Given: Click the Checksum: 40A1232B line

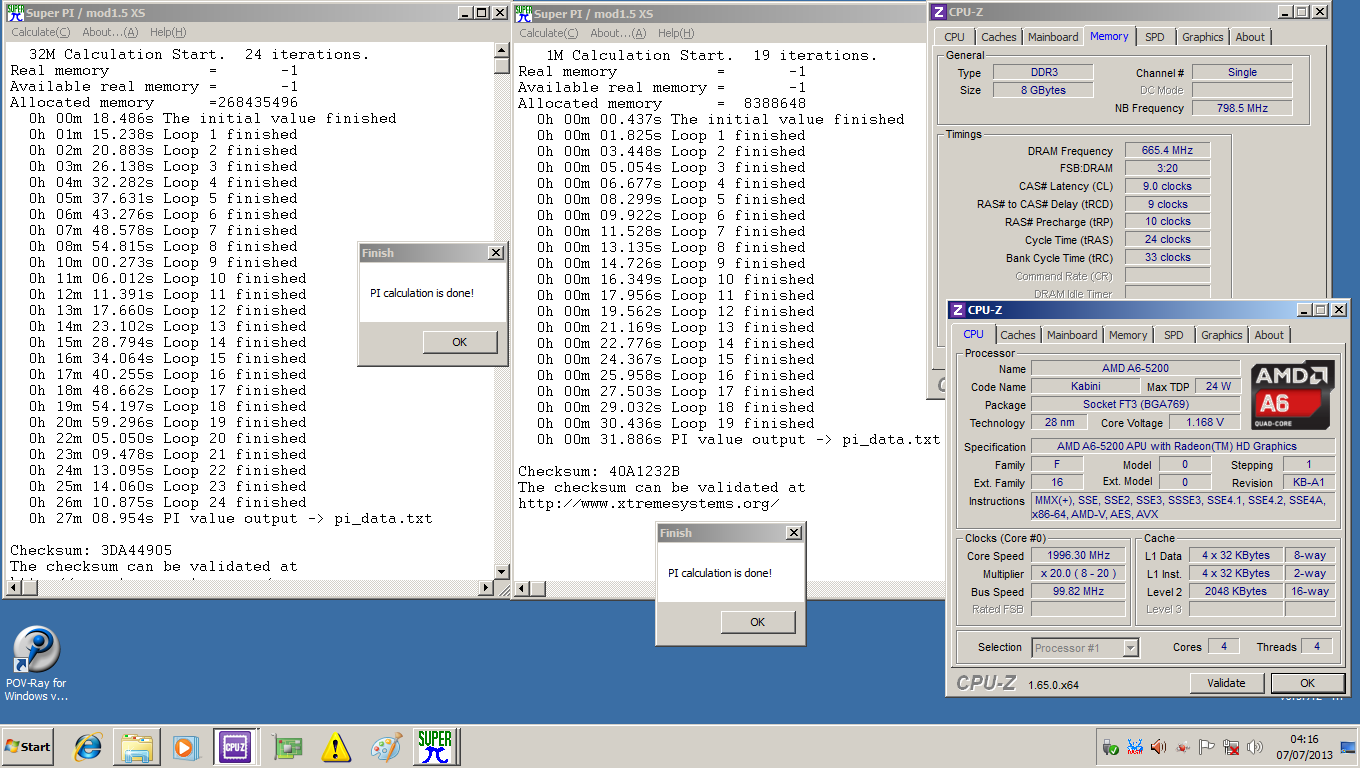Looking at the screenshot, I should [599, 471].
